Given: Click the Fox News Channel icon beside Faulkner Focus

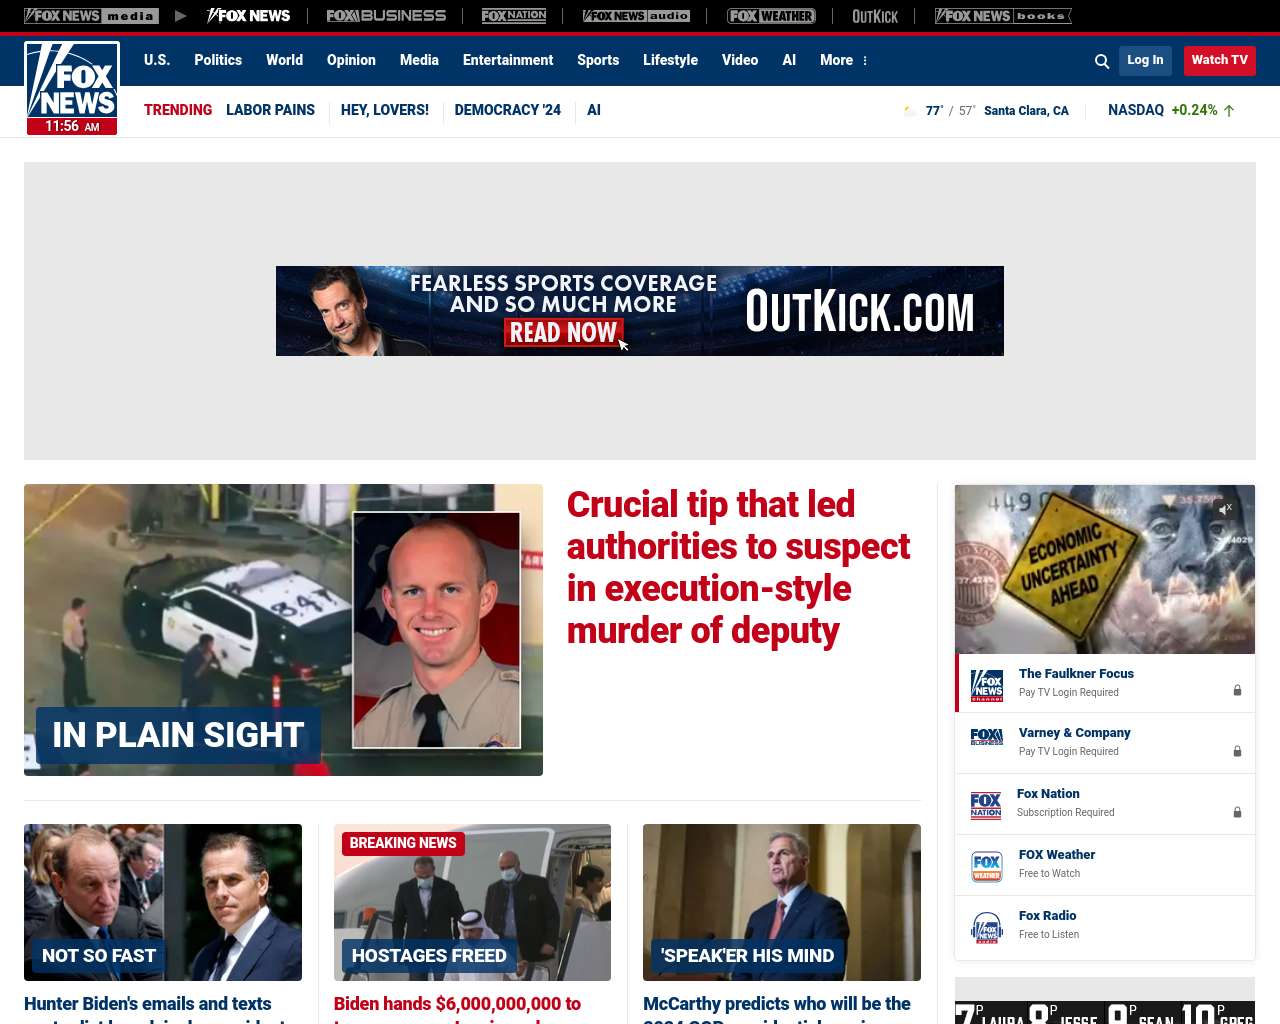Looking at the screenshot, I should (x=987, y=684).
